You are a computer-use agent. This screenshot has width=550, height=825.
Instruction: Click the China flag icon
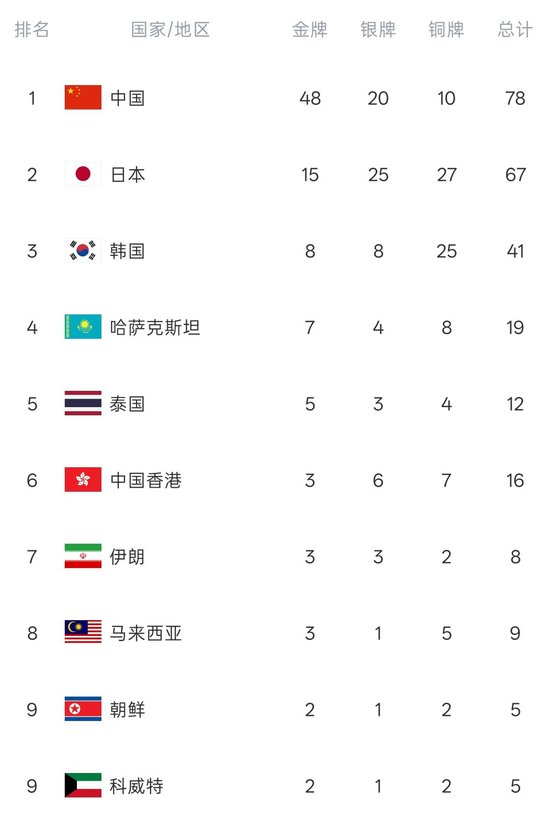(83, 97)
